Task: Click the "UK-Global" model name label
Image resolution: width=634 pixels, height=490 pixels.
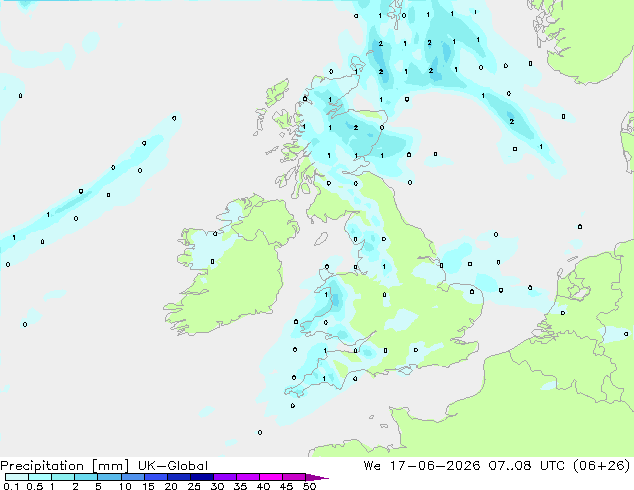Action: (173, 466)
